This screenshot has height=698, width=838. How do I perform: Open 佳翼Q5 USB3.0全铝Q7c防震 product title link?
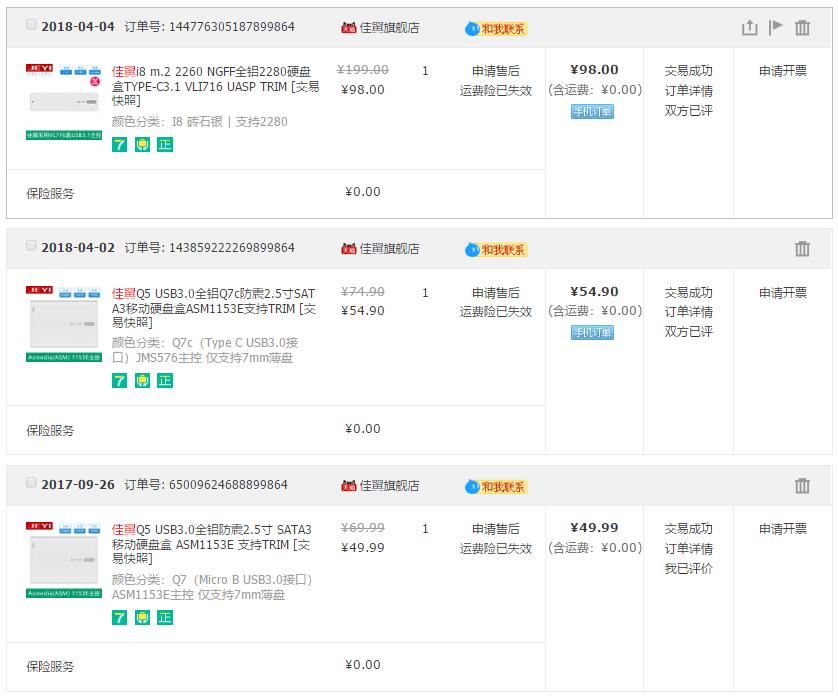214,308
